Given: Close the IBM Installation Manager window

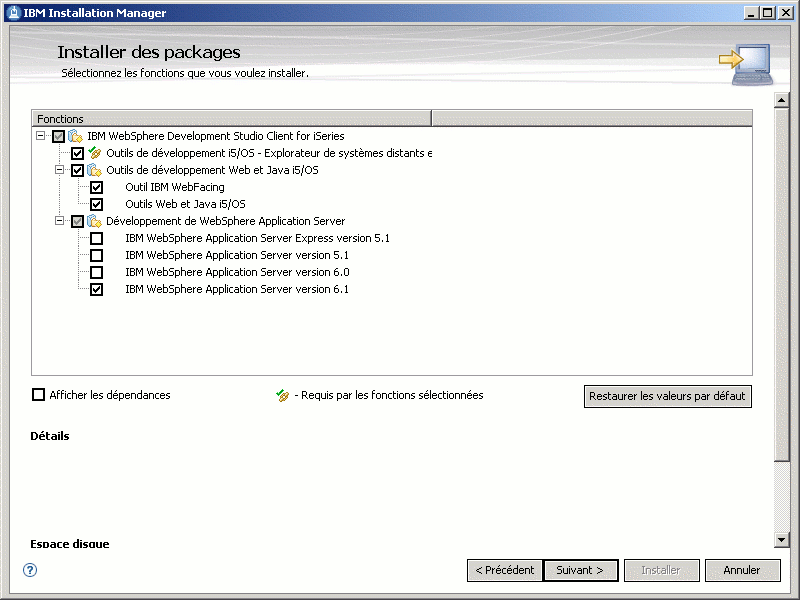Looking at the screenshot, I should 786,13.
